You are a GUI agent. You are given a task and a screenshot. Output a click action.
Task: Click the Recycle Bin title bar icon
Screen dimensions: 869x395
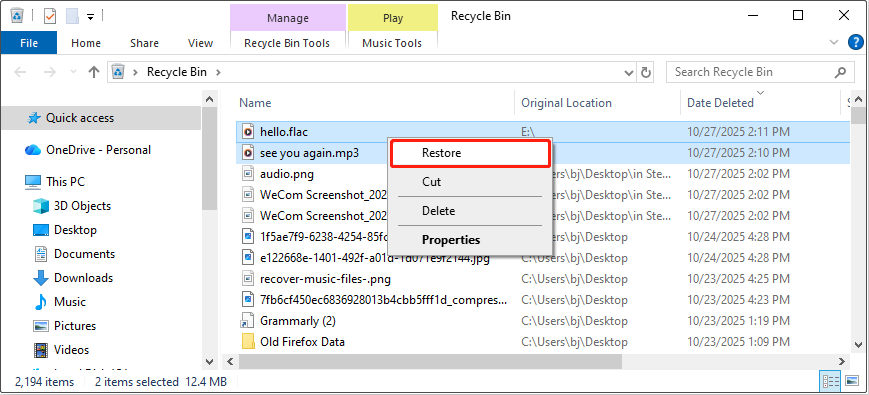coord(17,16)
